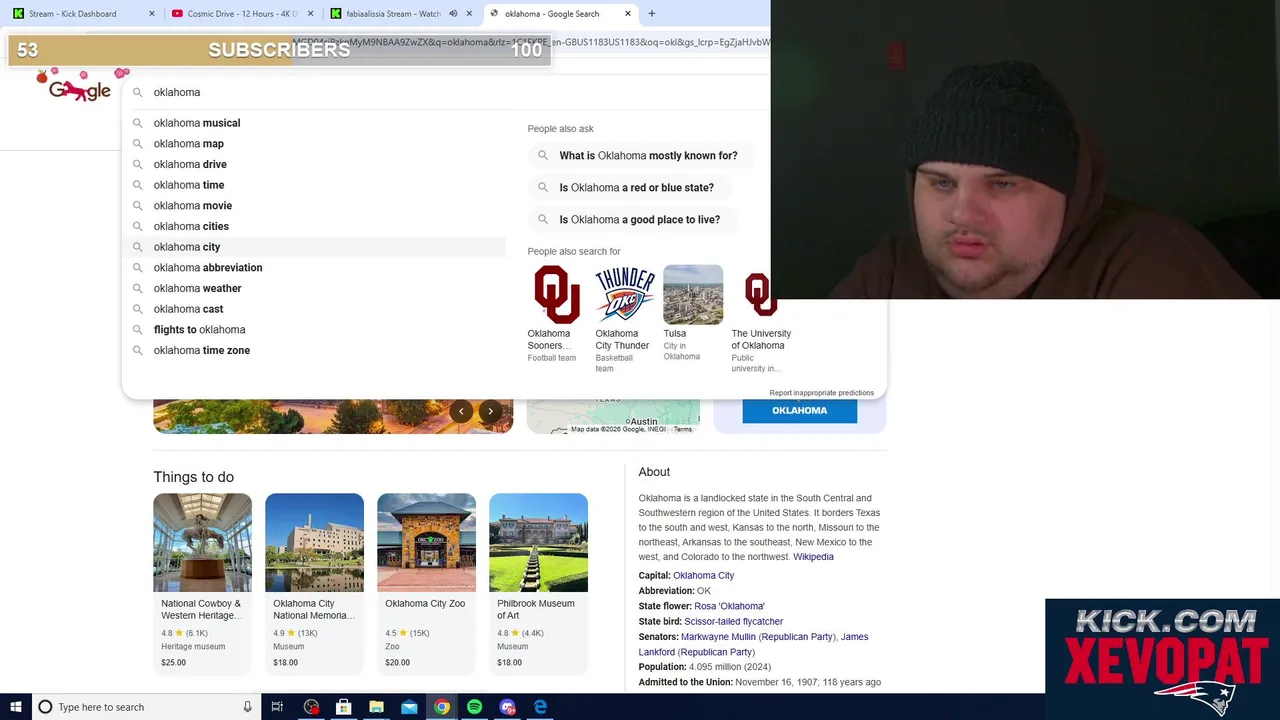
Task: Click the blue OKLAHOMA button
Action: point(799,410)
